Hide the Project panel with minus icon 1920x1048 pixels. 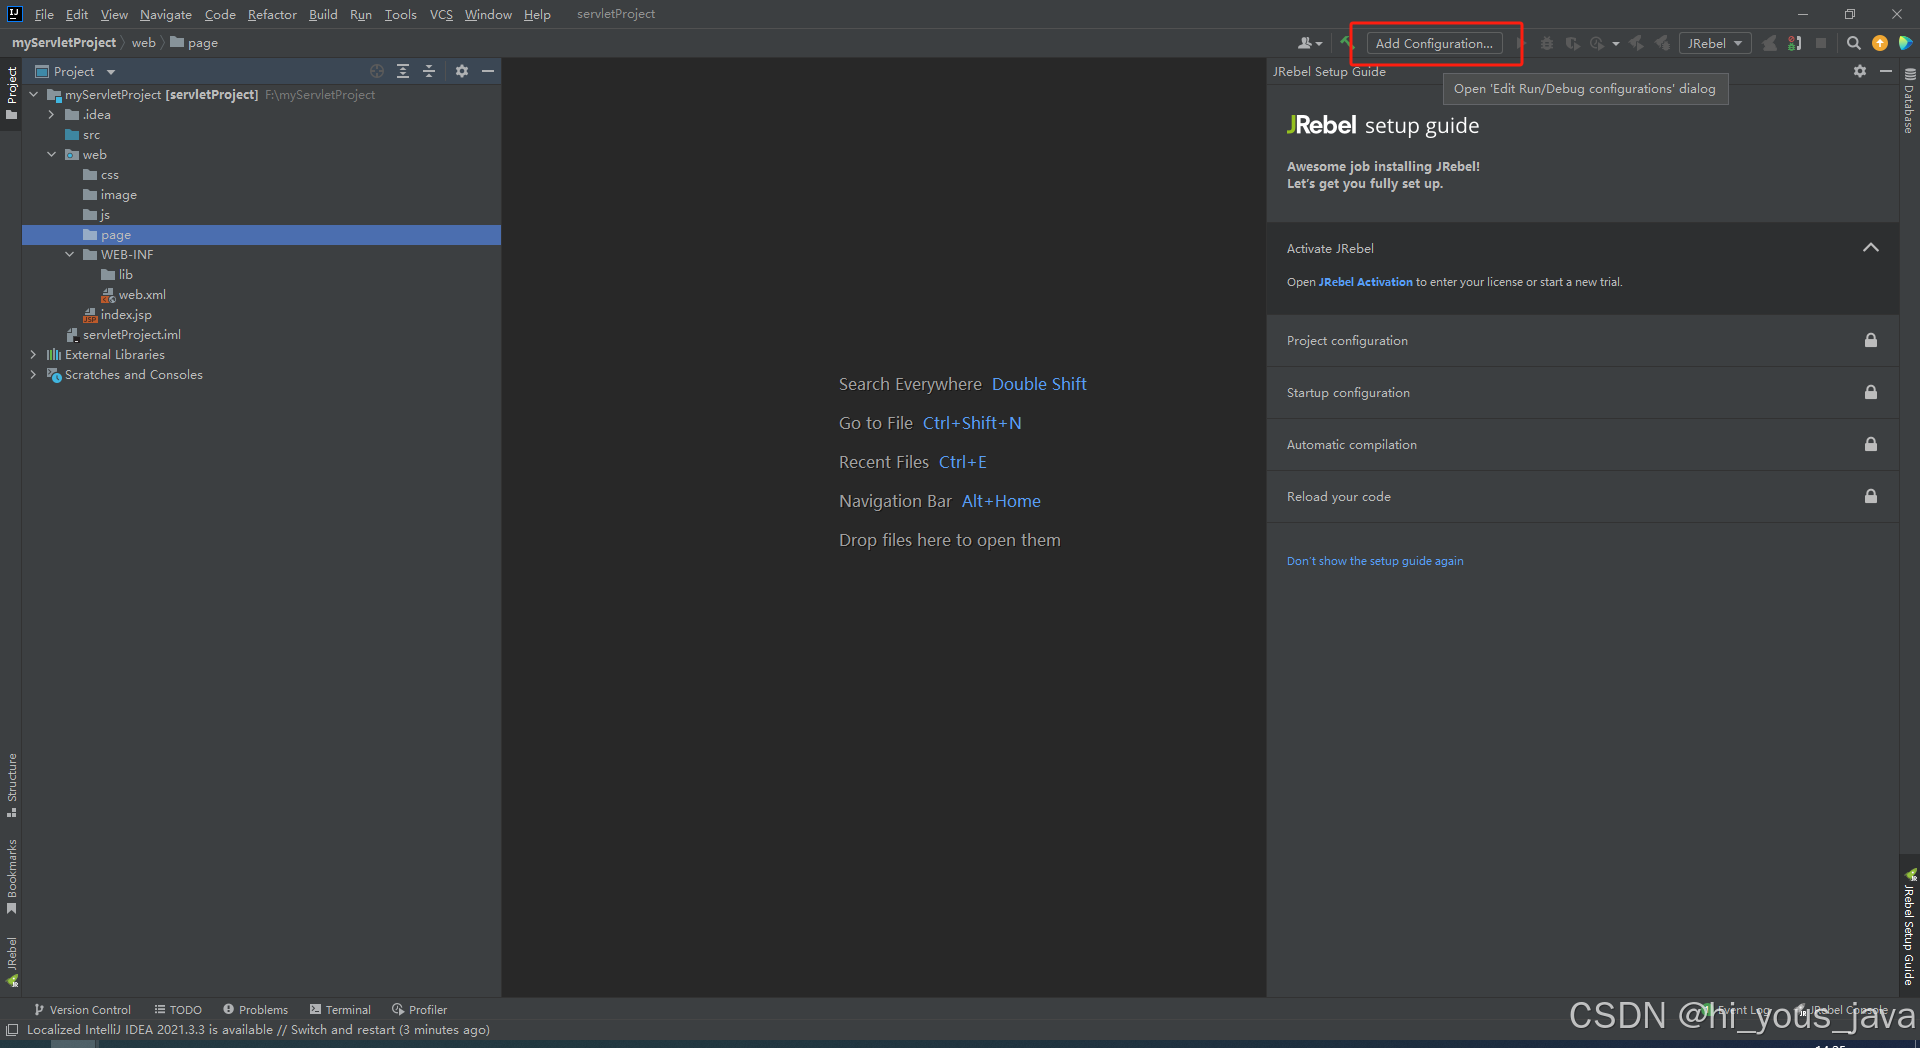click(488, 71)
